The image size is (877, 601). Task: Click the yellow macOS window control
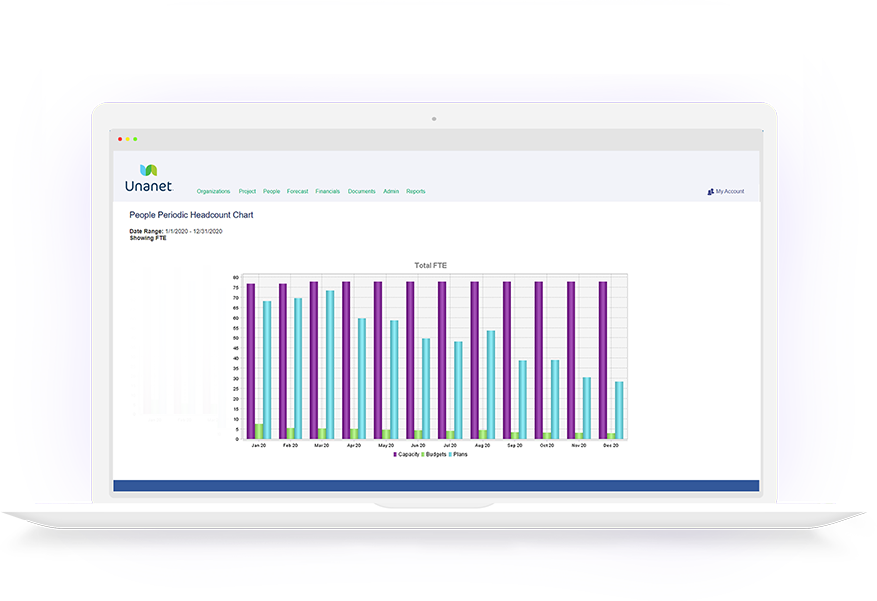pos(127,139)
